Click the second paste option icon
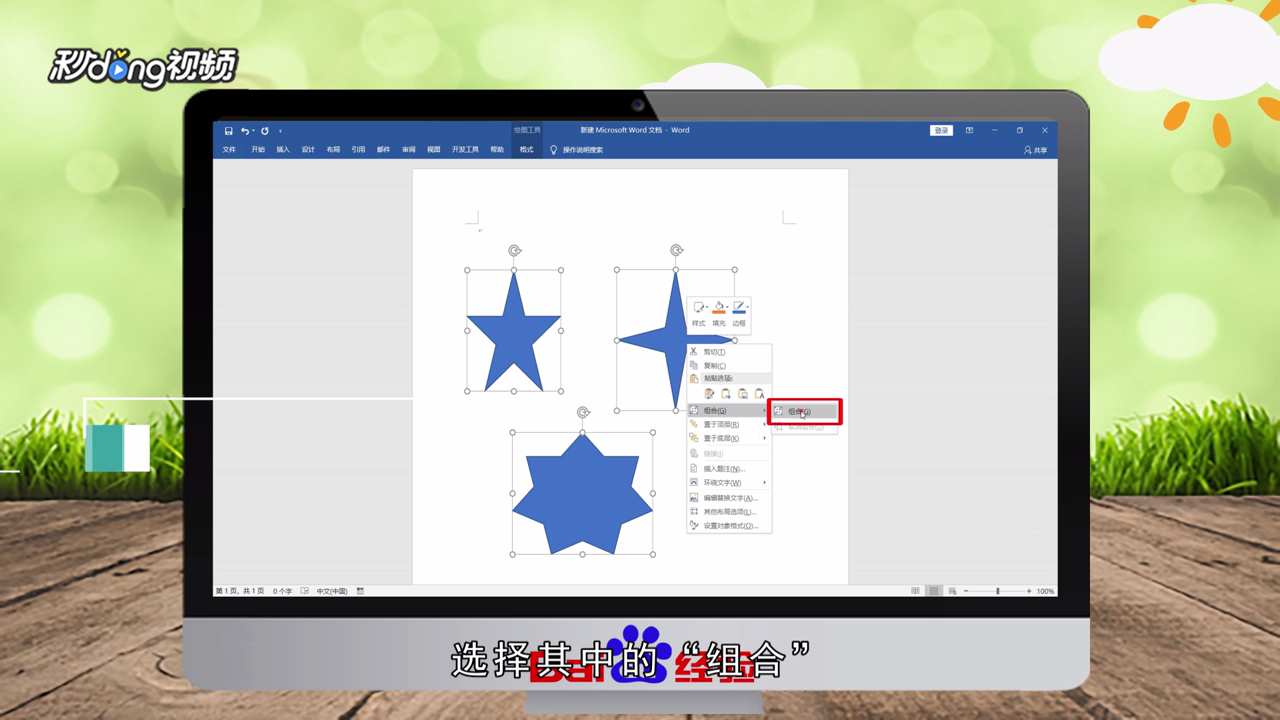The height and width of the screenshot is (720, 1280). point(726,394)
